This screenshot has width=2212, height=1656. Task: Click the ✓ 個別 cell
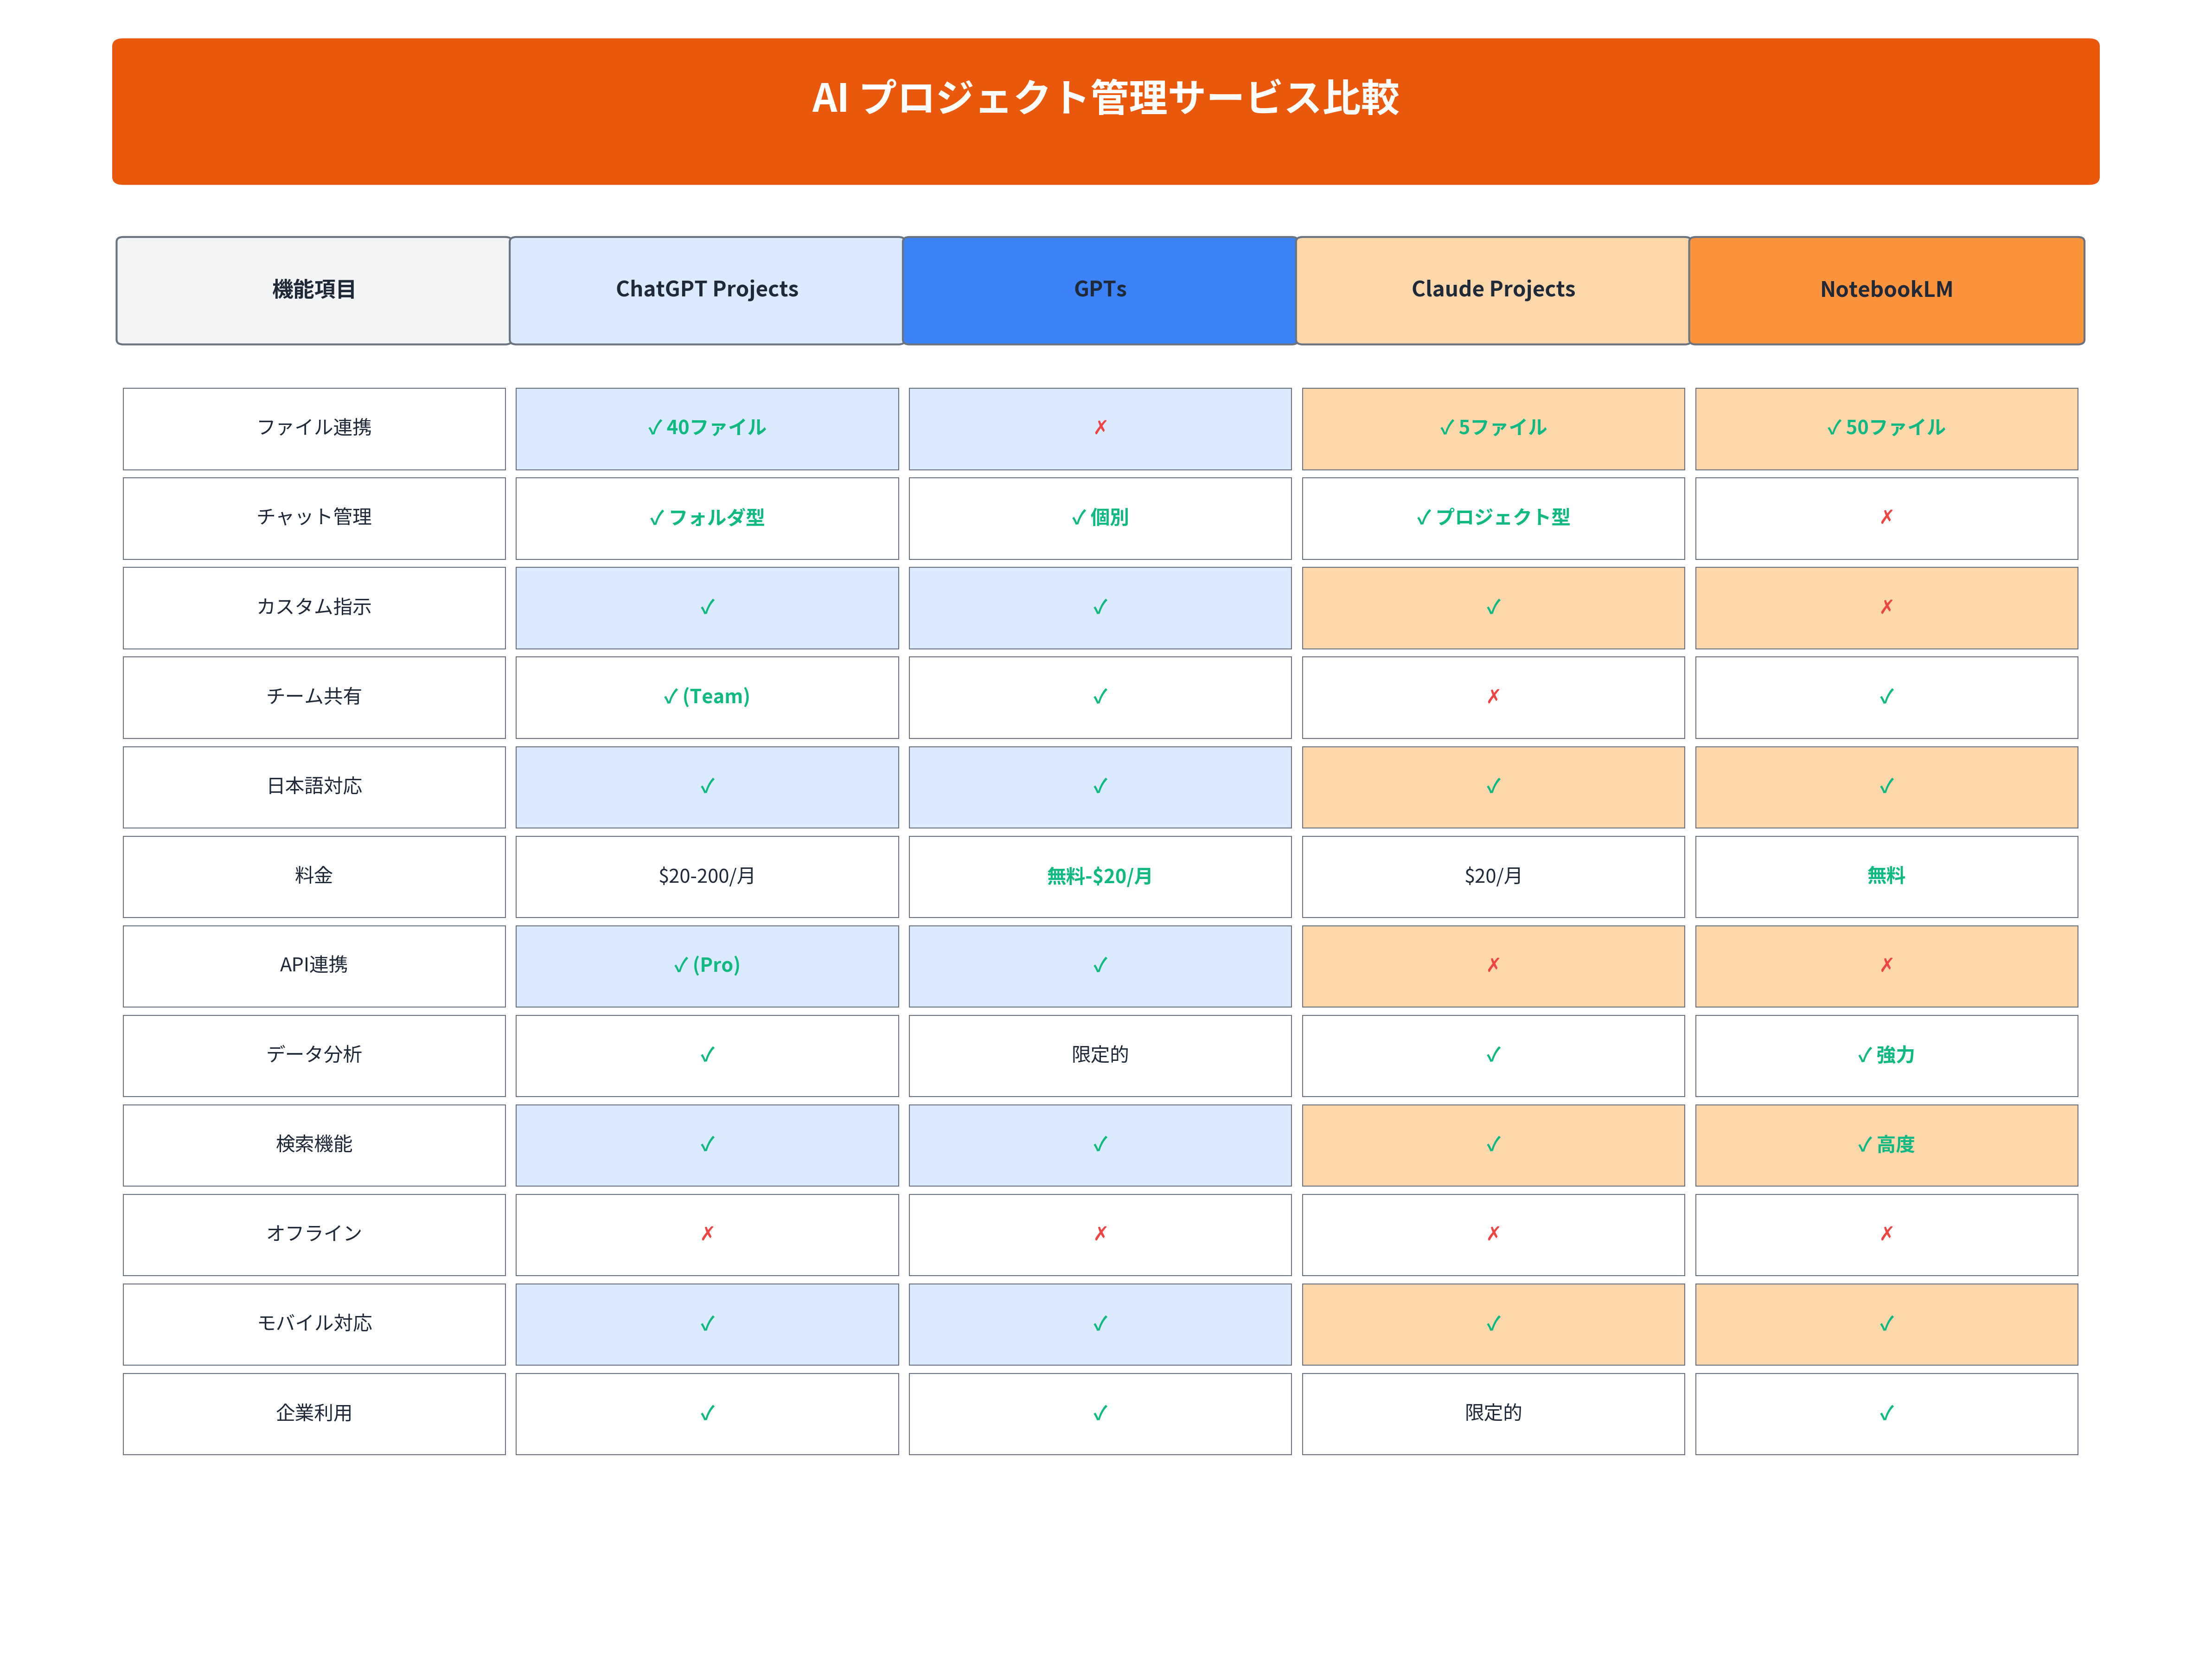[1100, 518]
